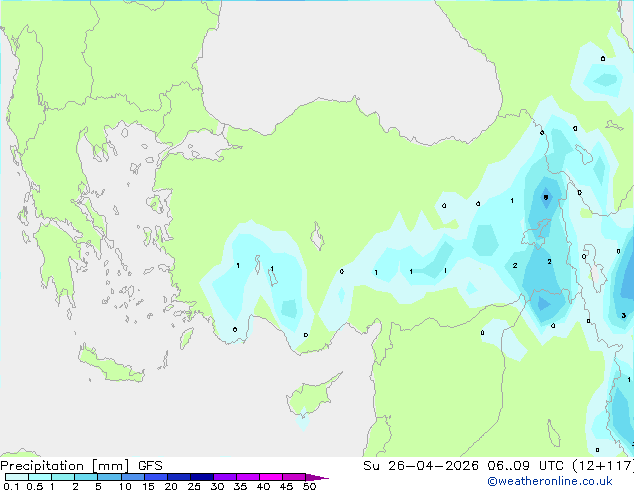Click the '25' legend scale label
Viewport: 634px width, 490px height.
tap(194, 486)
